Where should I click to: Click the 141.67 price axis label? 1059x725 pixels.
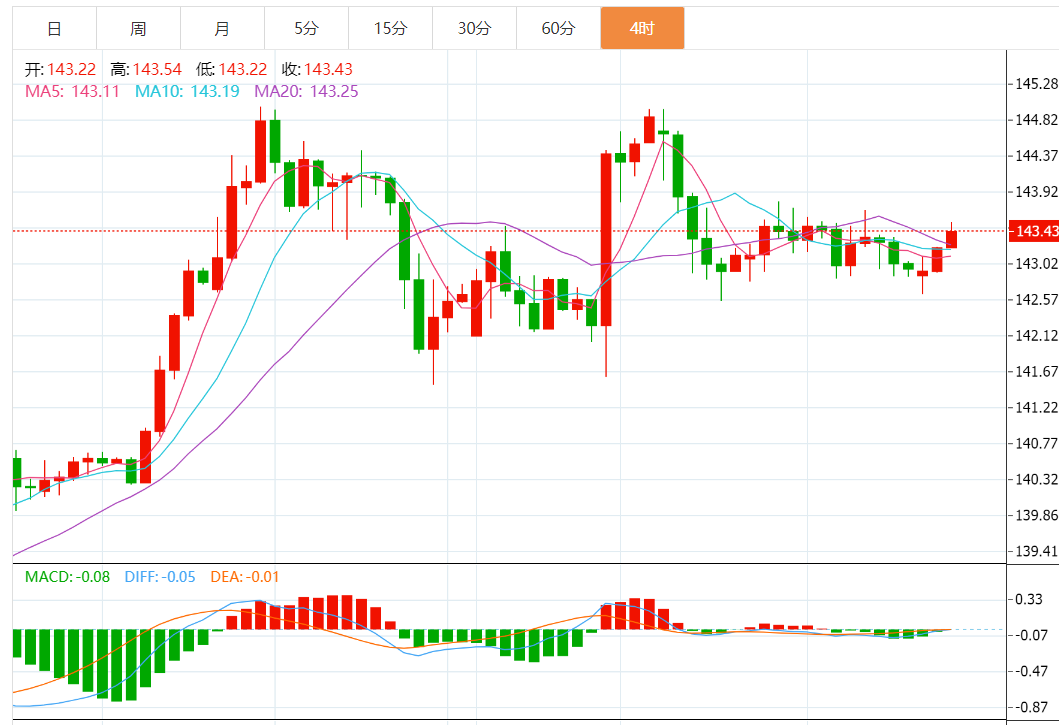1036,371
